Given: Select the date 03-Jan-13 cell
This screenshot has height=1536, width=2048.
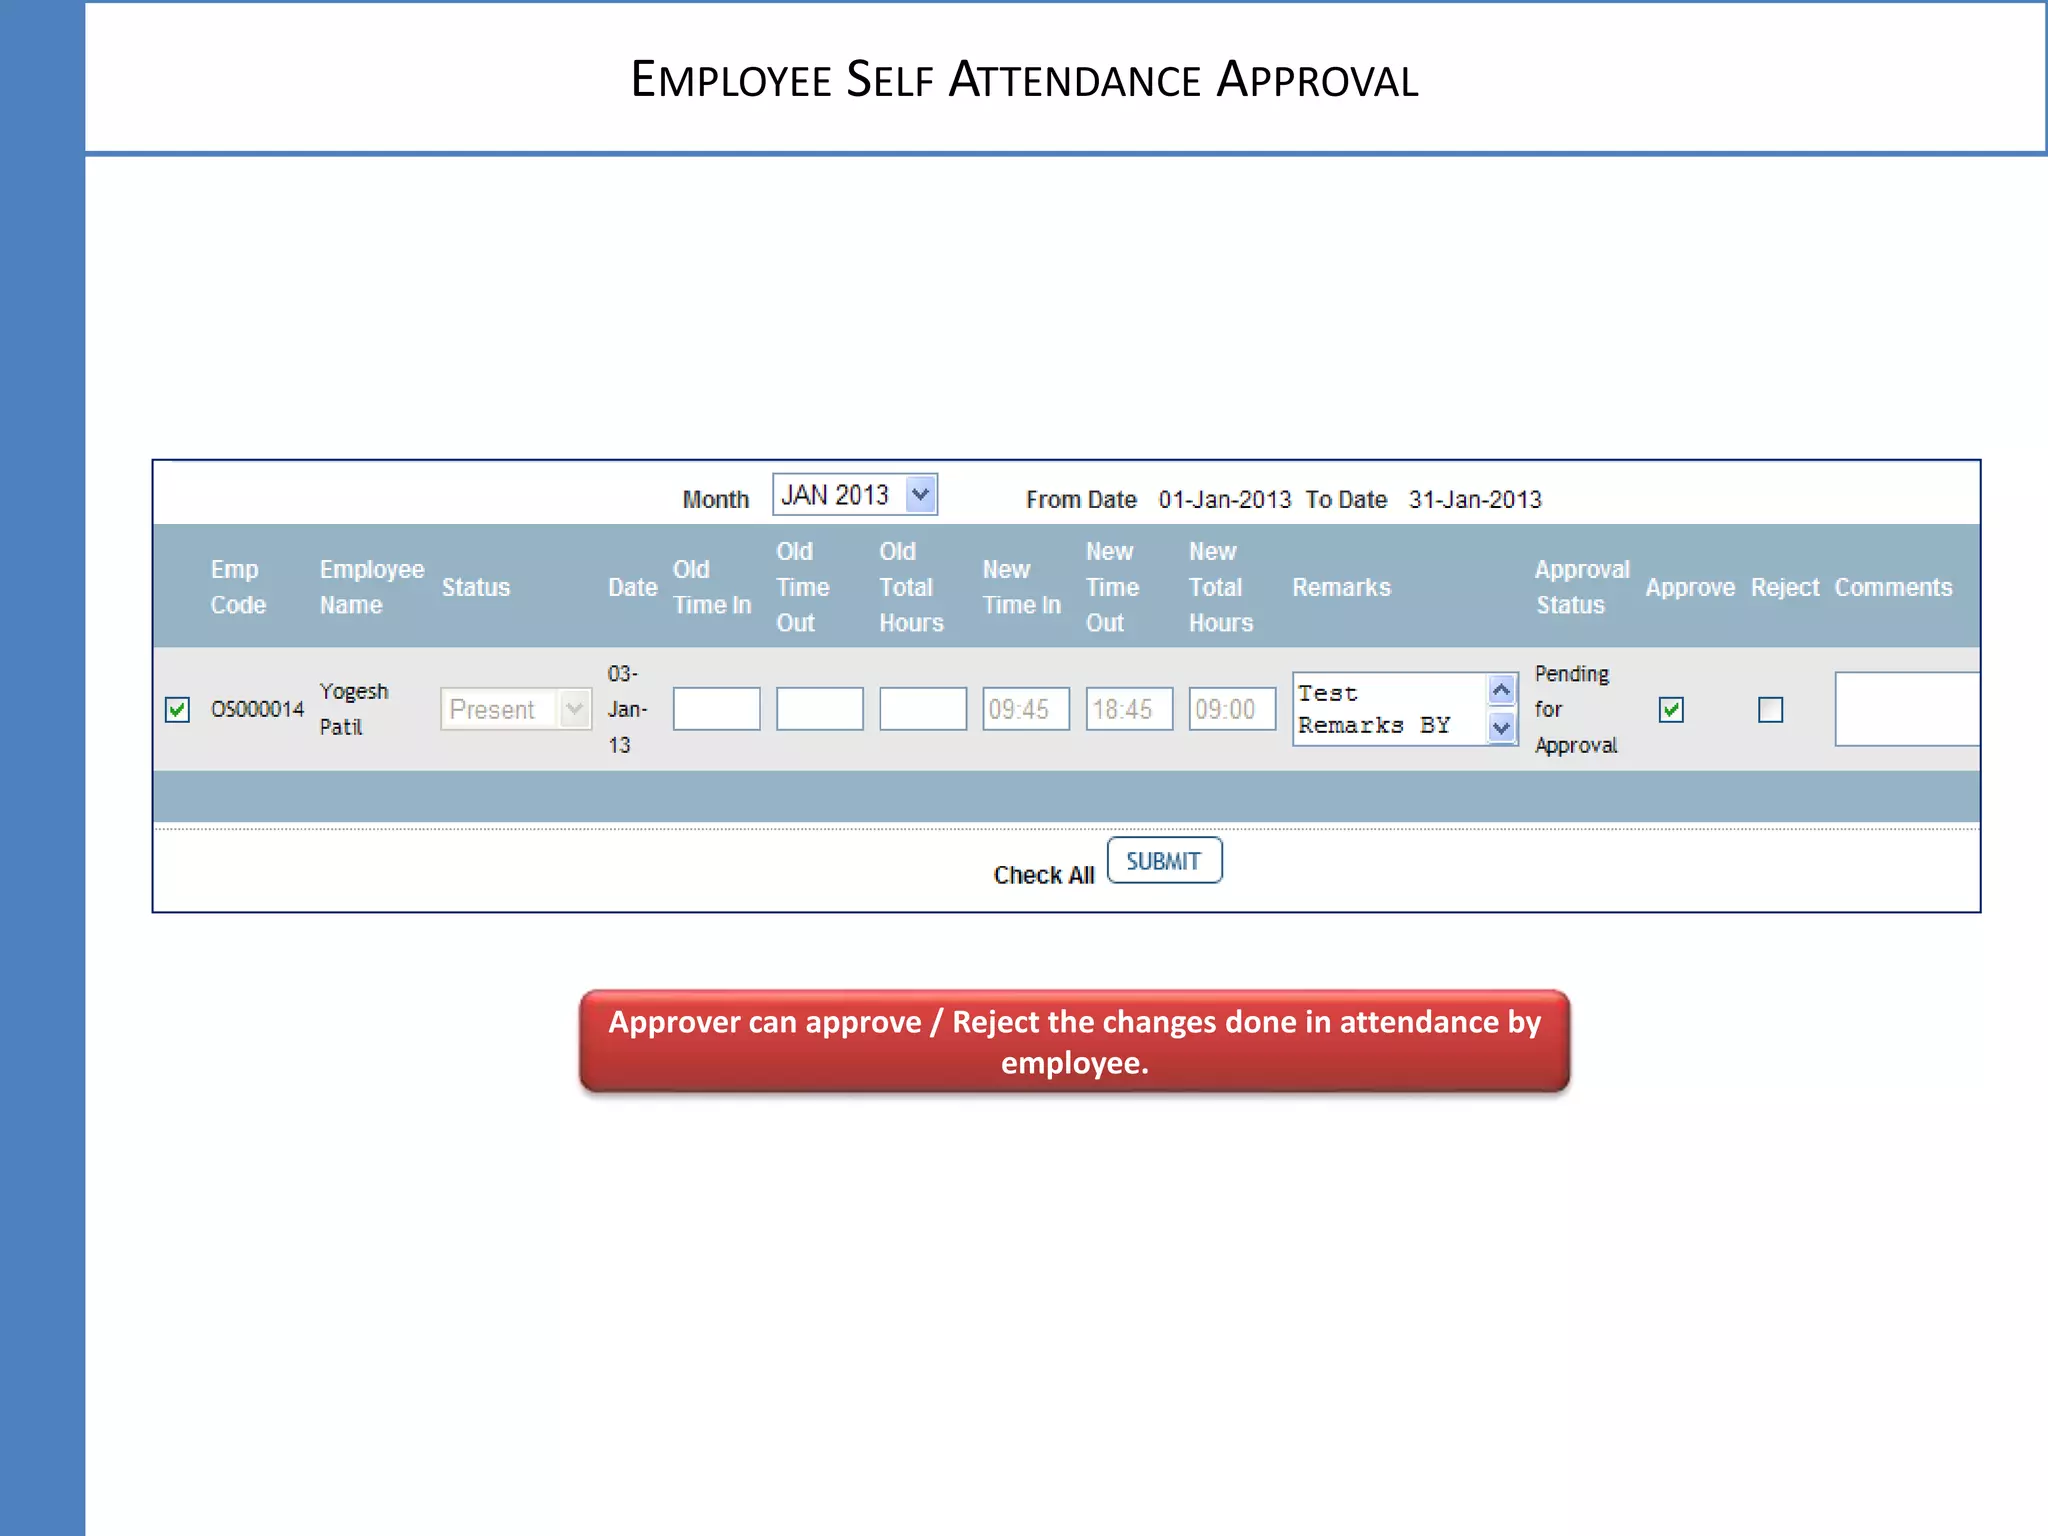Looking at the screenshot, I should pyautogui.click(x=627, y=709).
